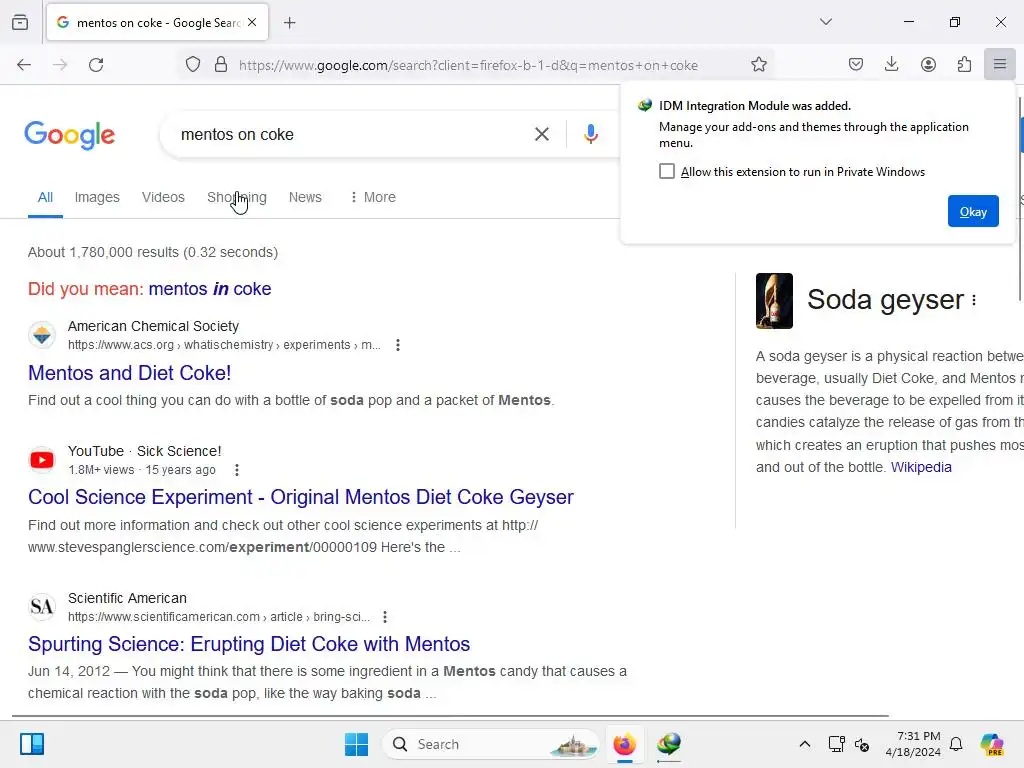Expand the More search filters menu
The width and height of the screenshot is (1024, 768).
(373, 197)
